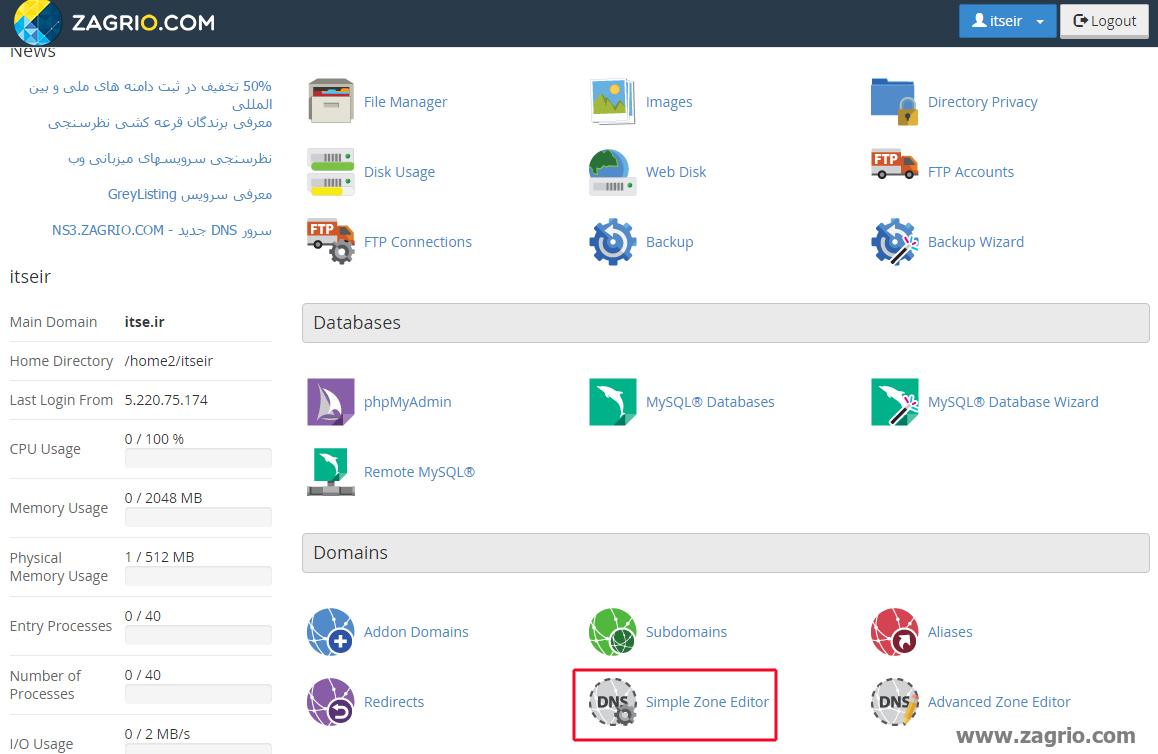Open the FTP Connections icon

pyautogui.click(x=331, y=241)
